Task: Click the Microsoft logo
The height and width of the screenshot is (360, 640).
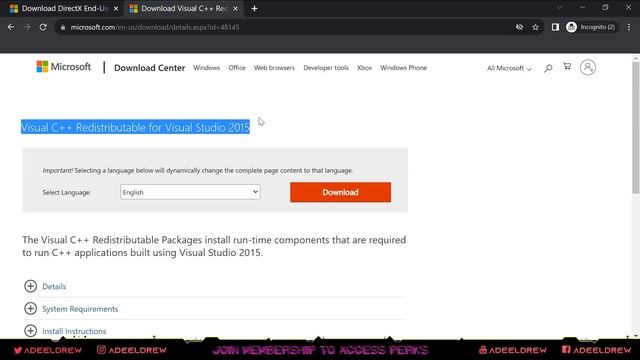Action: tap(64, 67)
